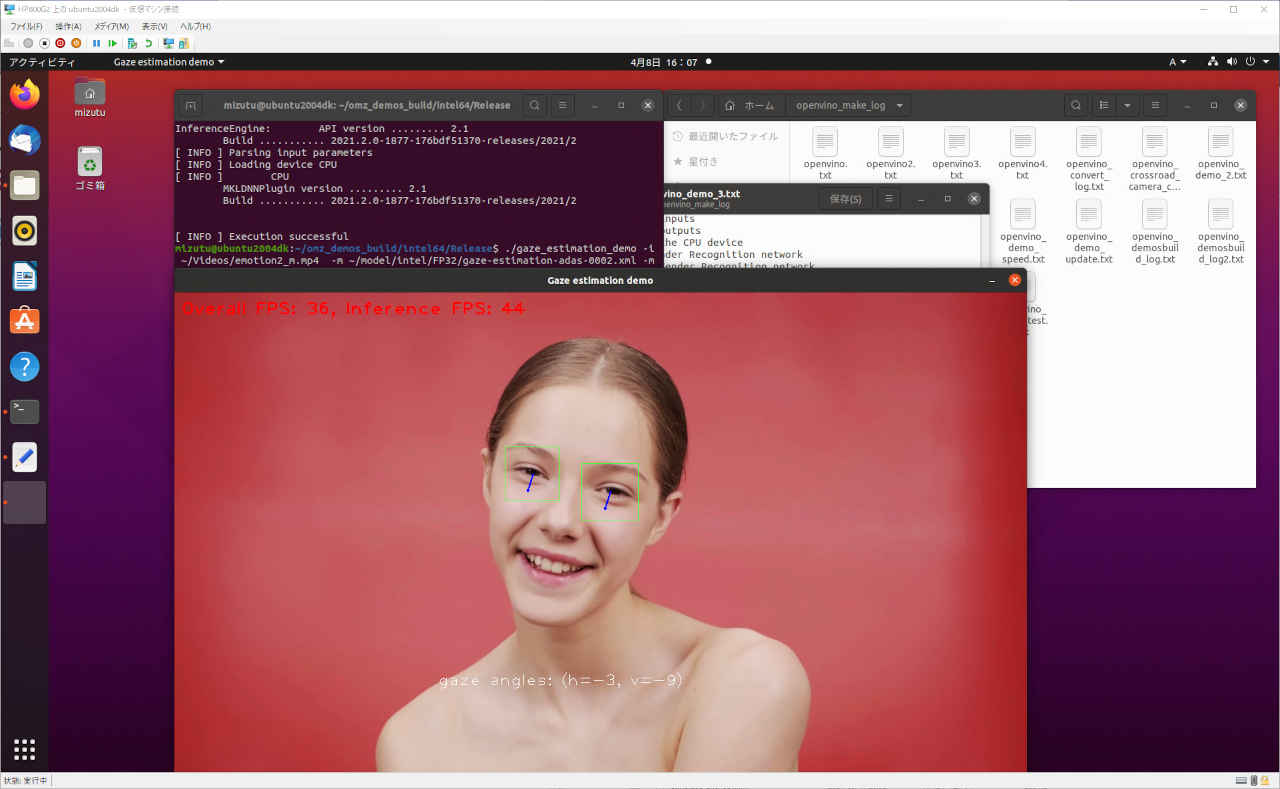Show Applications grid in the dock

[x=25, y=749]
